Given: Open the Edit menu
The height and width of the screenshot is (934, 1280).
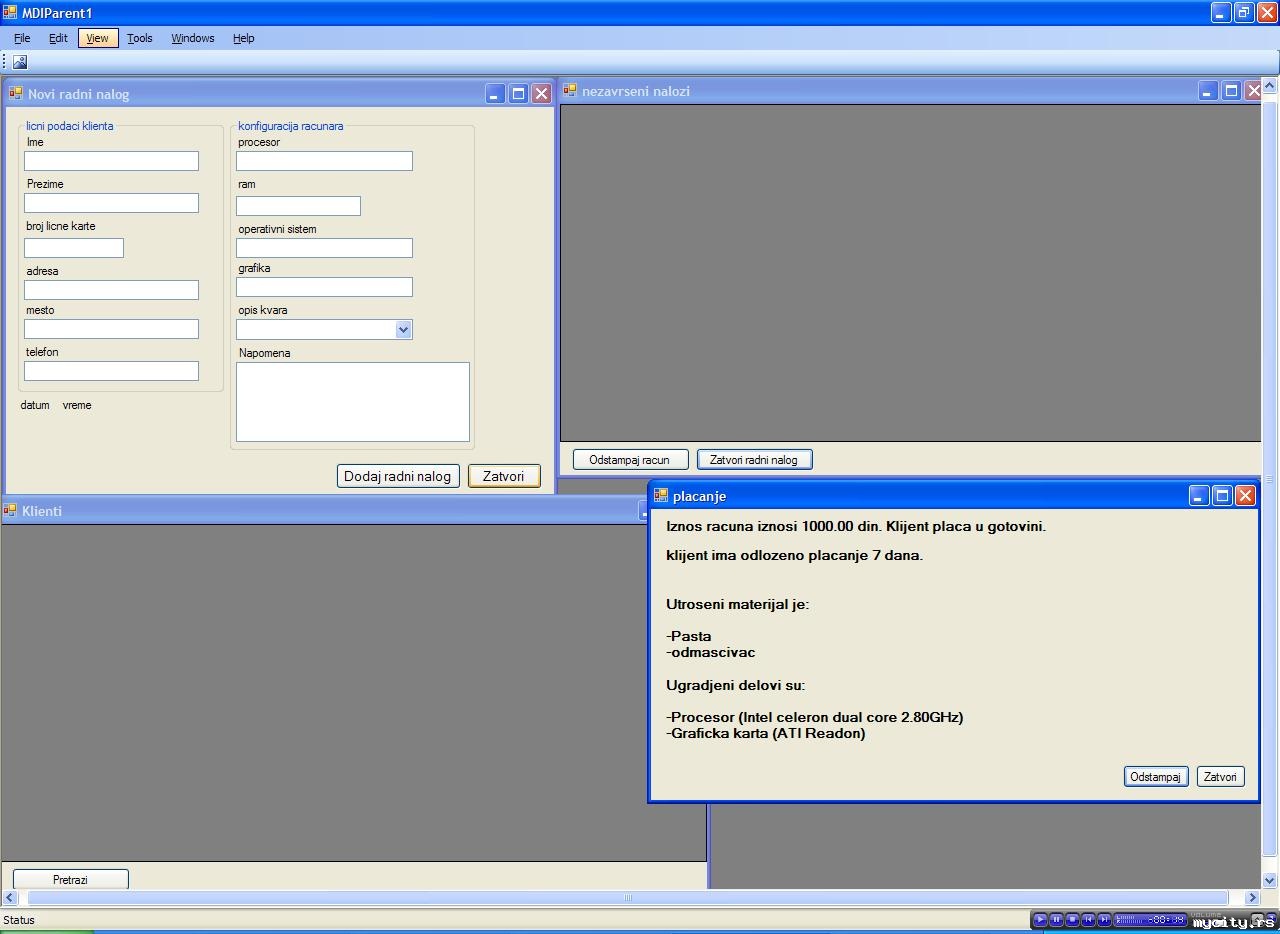Looking at the screenshot, I should (x=58, y=38).
